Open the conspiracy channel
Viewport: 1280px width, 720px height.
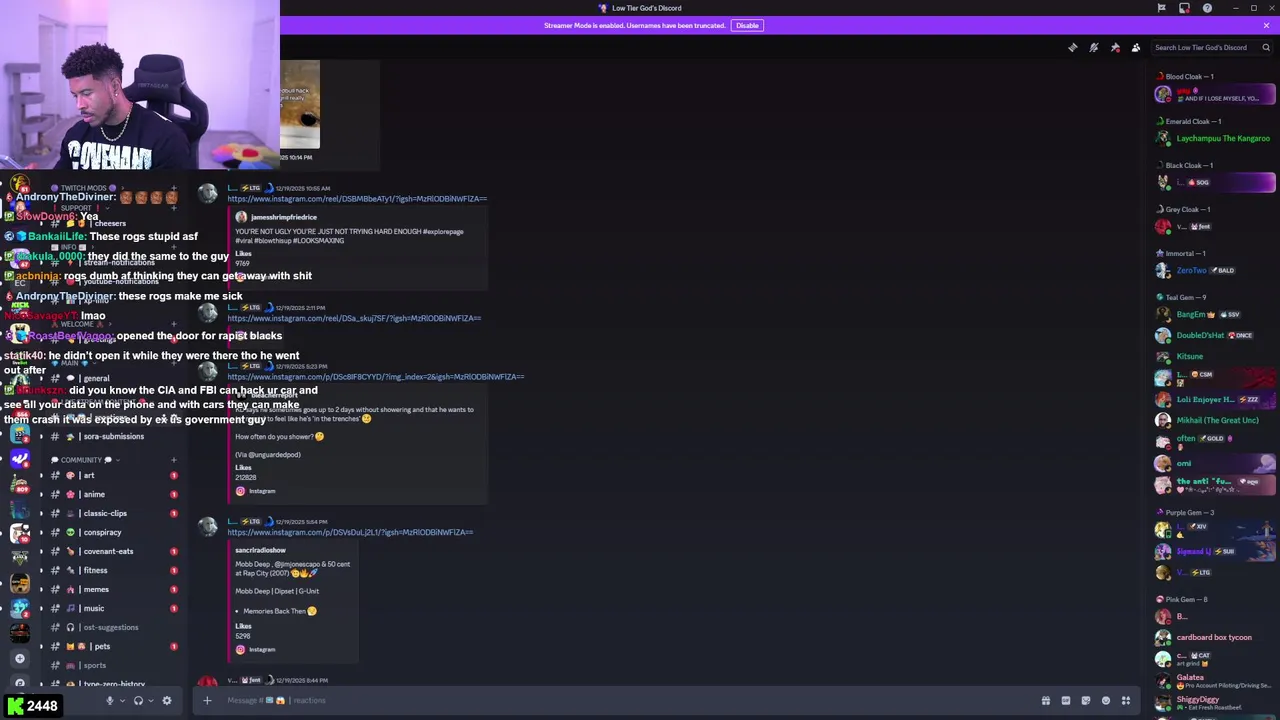click(110, 532)
